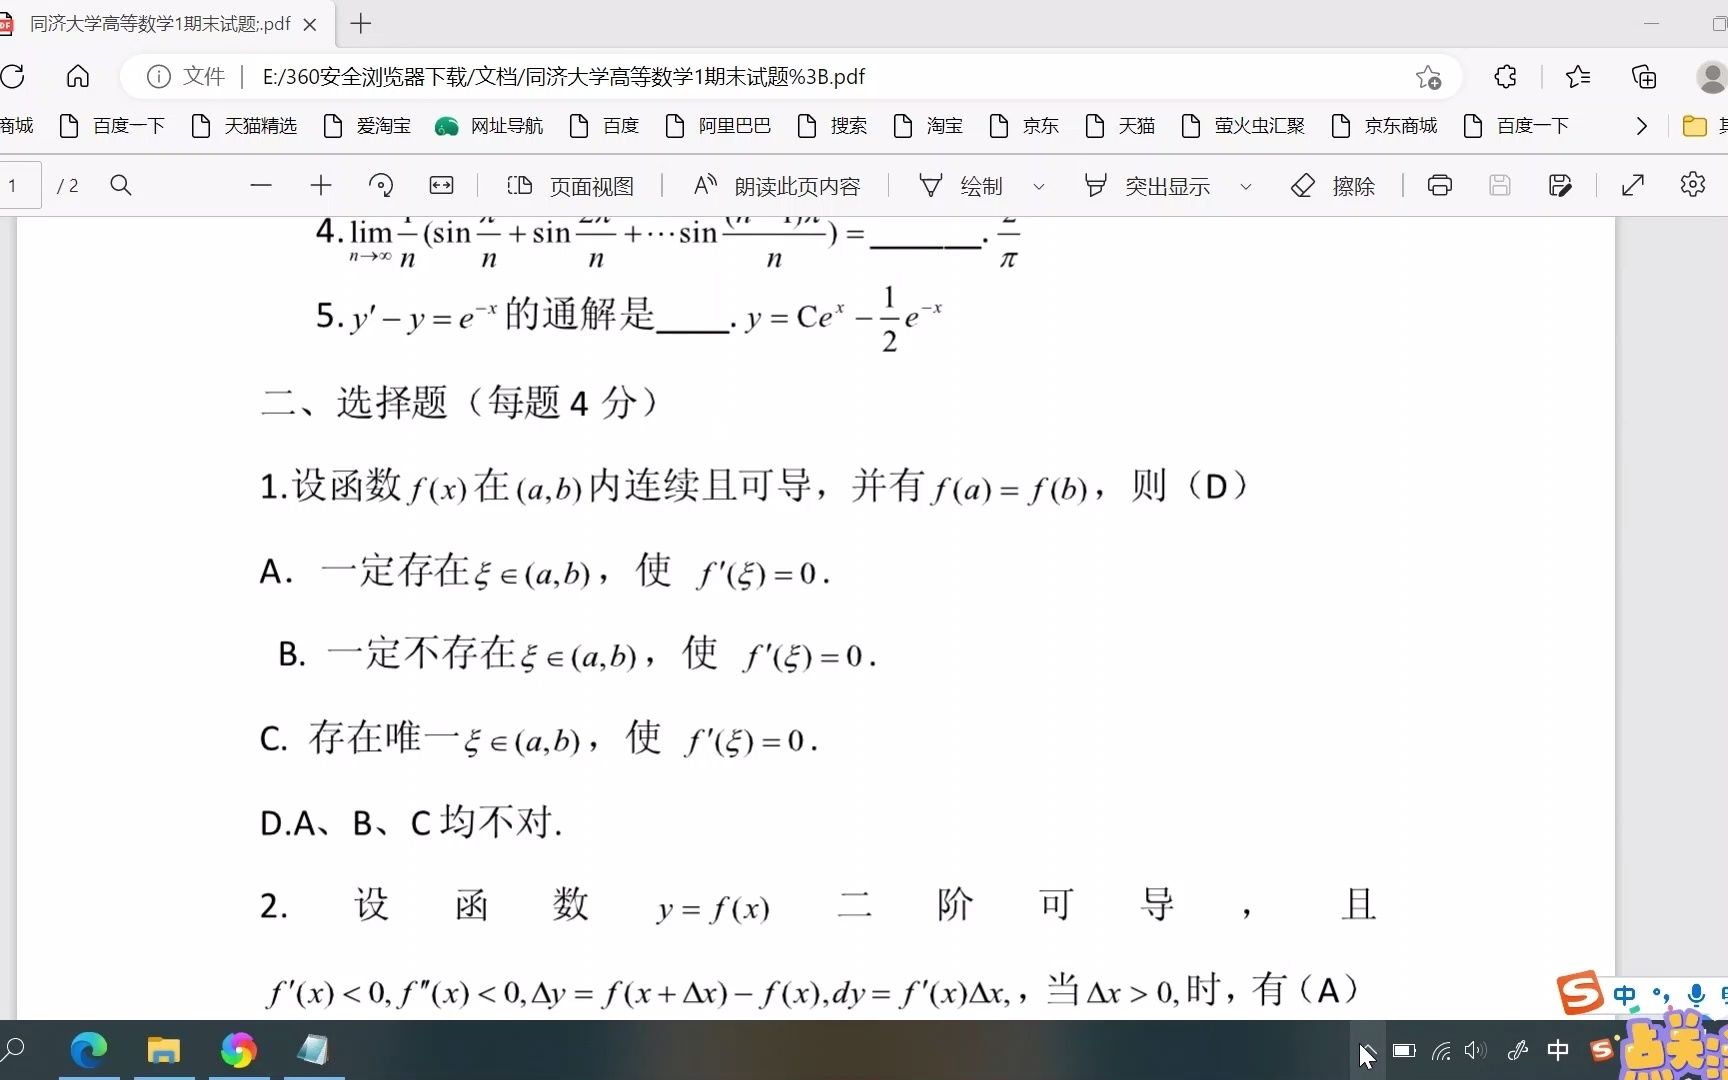Open the 爱淘宝 bookmark
The height and width of the screenshot is (1080, 1728).
367,126
